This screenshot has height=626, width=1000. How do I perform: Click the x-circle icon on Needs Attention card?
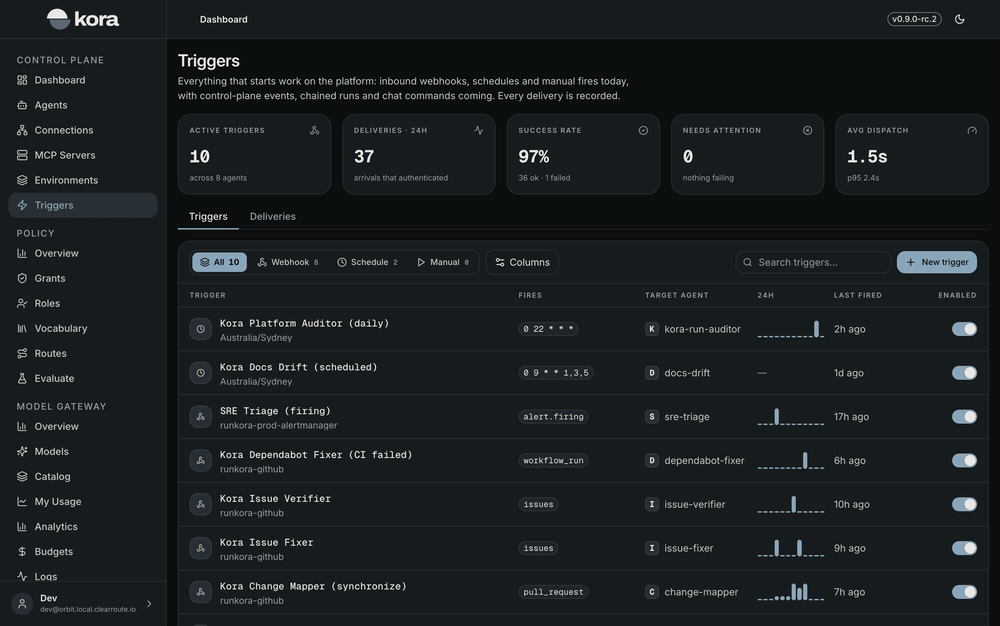click(x=807, y=130)
